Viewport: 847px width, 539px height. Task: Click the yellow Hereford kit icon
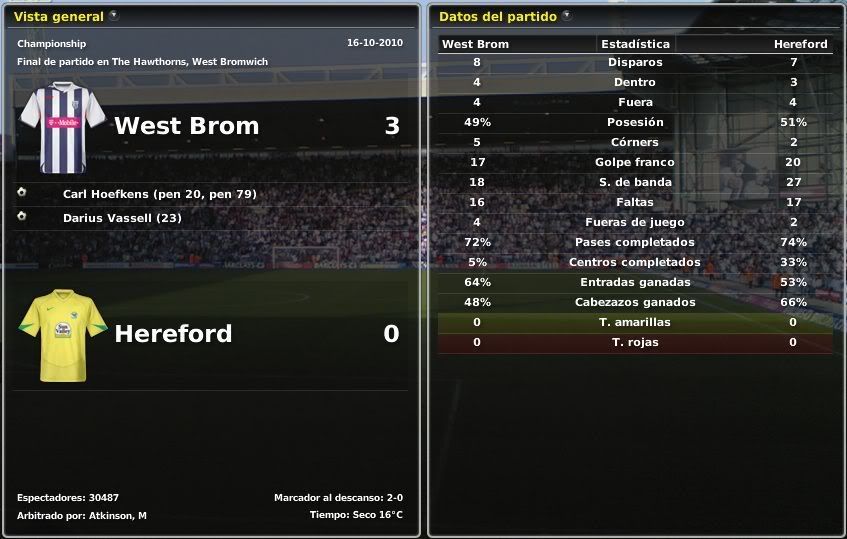[x=63, y=334]
